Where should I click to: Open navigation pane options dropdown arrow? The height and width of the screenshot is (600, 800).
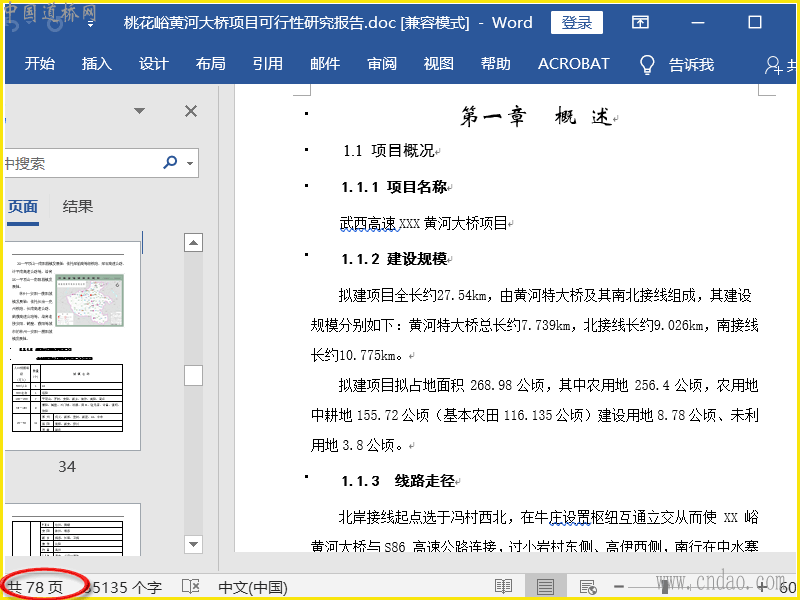139,111
